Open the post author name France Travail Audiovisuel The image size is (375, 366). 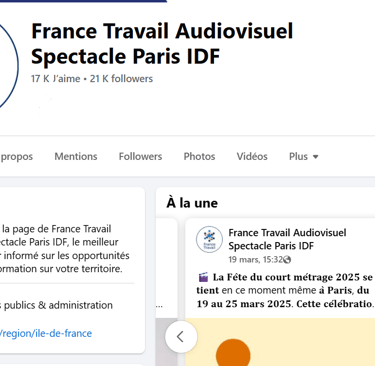pos(287,239)
